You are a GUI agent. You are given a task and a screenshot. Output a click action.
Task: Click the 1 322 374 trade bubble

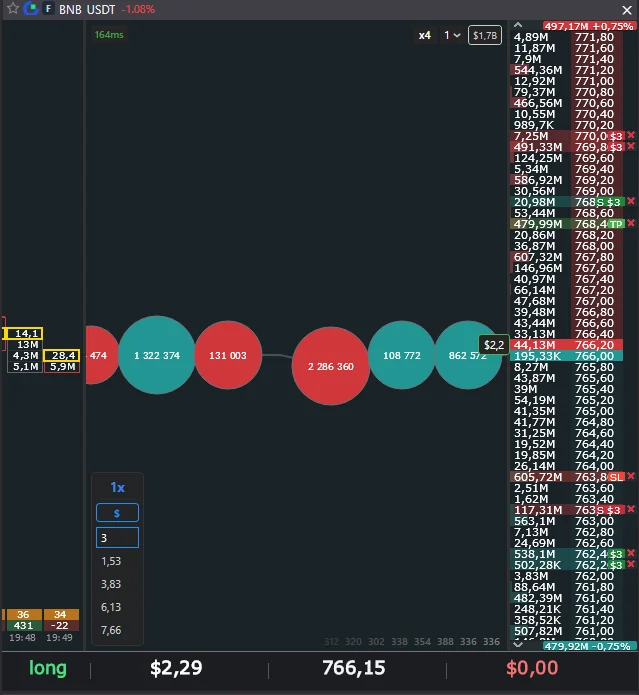(157, 355)
